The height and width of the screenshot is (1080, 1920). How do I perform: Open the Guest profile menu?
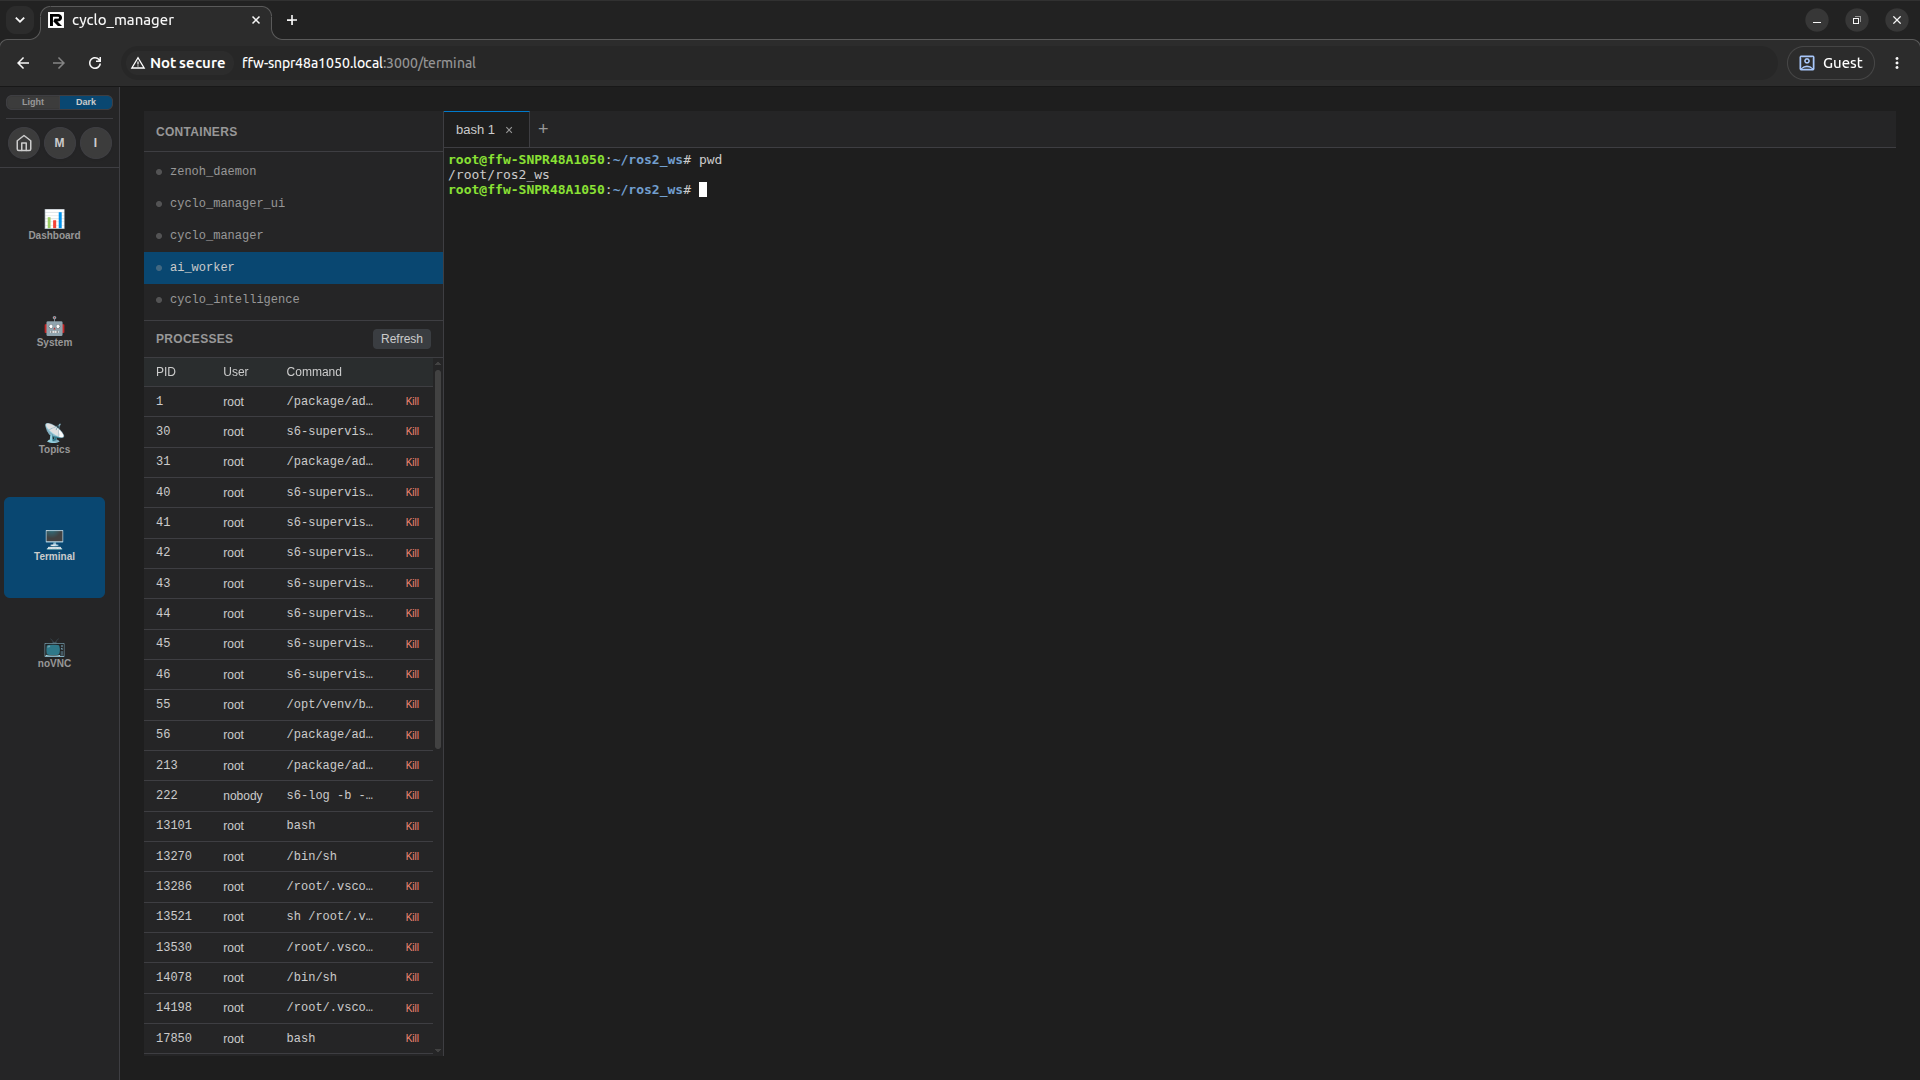1831,63
